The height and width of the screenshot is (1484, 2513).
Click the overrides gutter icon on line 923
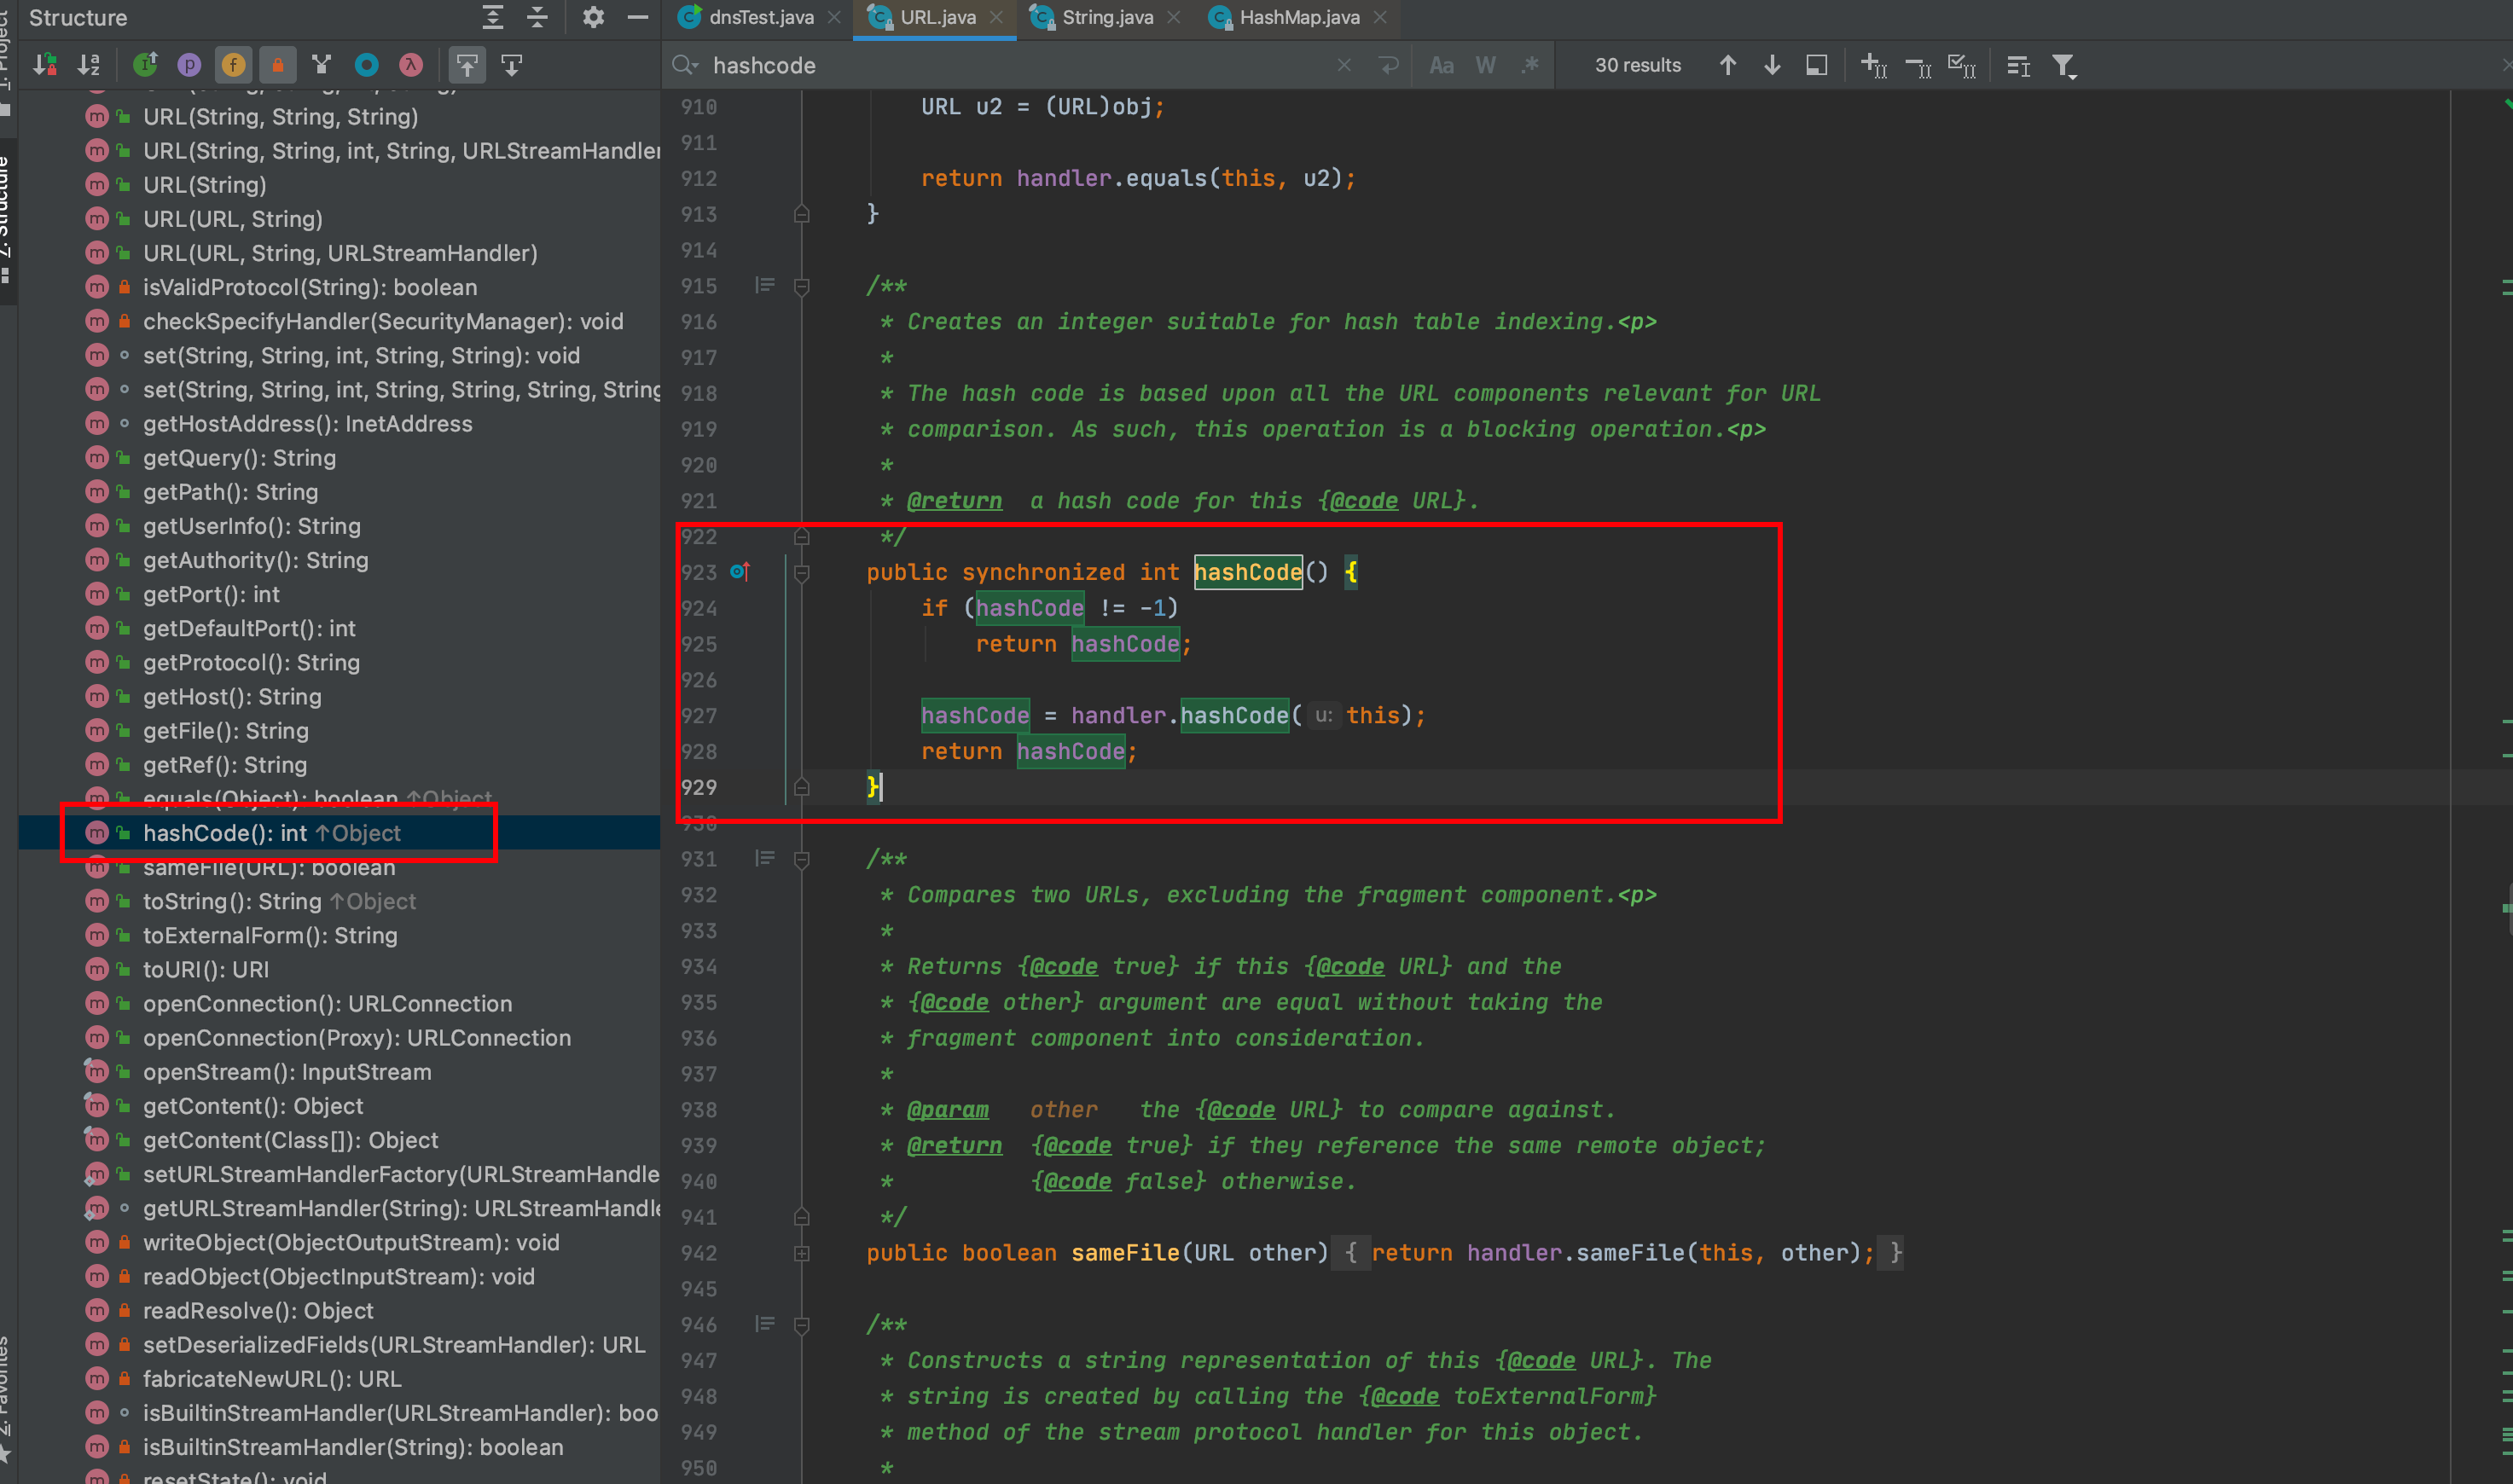tap(740, 571)
